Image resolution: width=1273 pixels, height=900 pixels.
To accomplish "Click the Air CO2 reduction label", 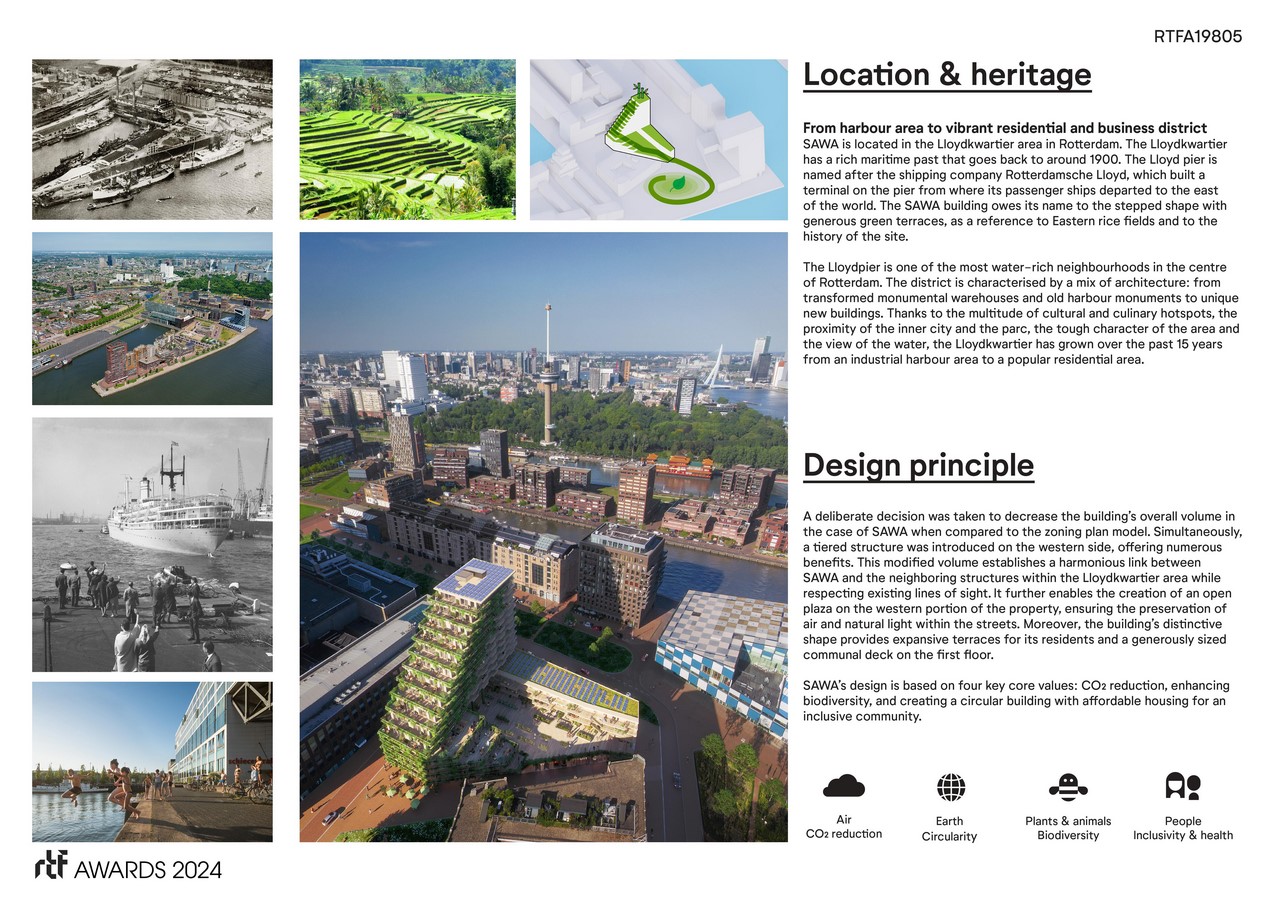I will (843, 828).
